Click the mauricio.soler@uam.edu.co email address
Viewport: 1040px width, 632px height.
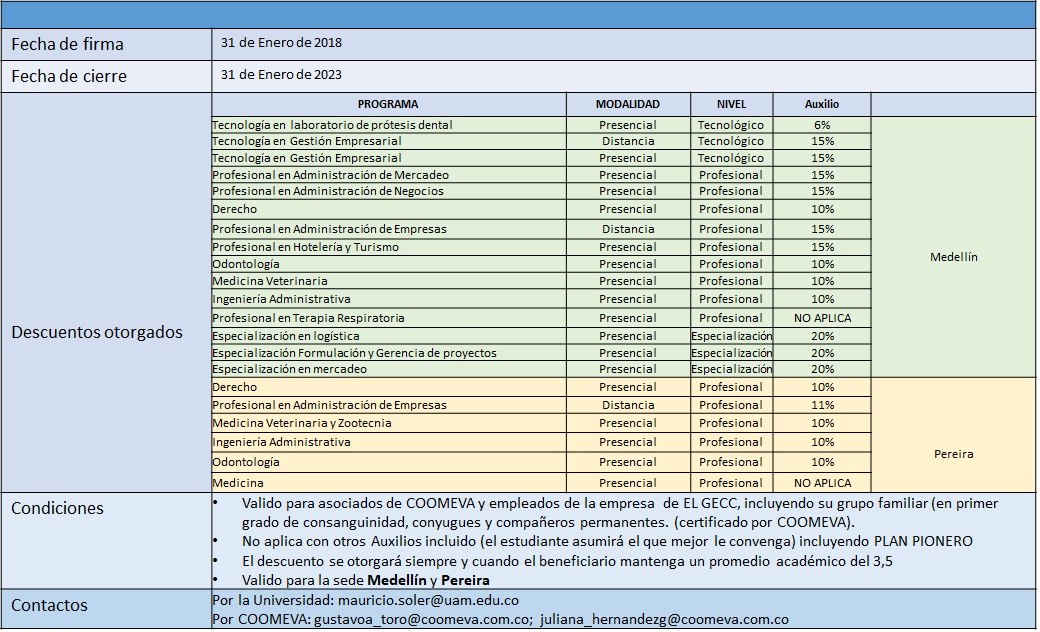428,600
